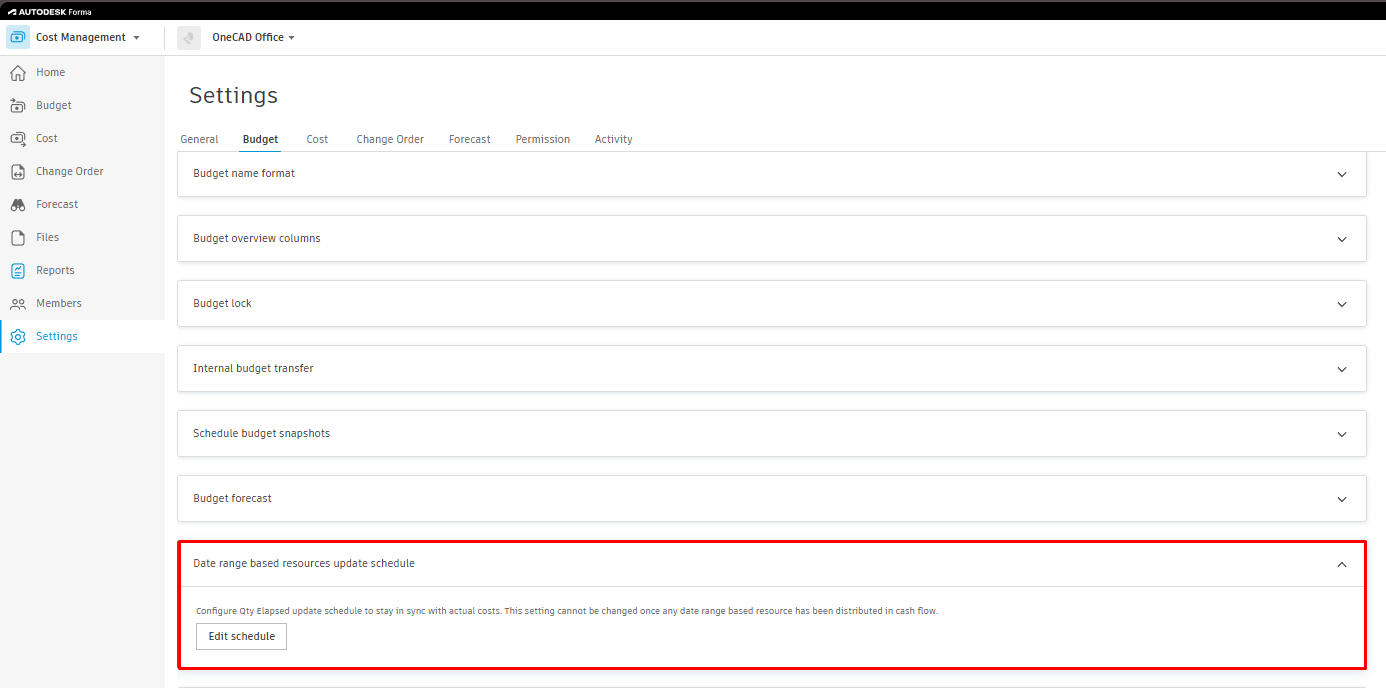
Task: Click the Cost Management module icon
Action: point(18,38)
